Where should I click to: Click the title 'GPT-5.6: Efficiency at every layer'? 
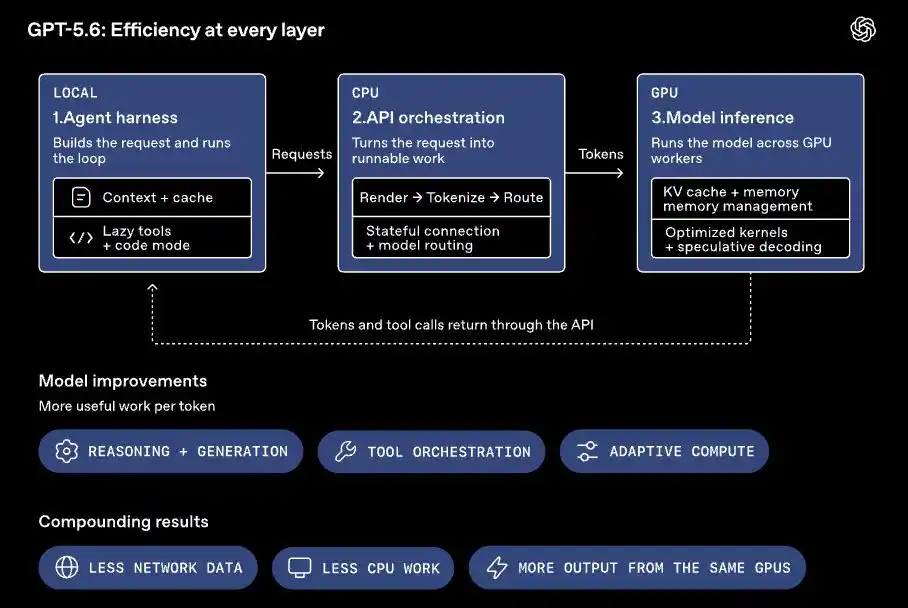(x=175, y=30)
